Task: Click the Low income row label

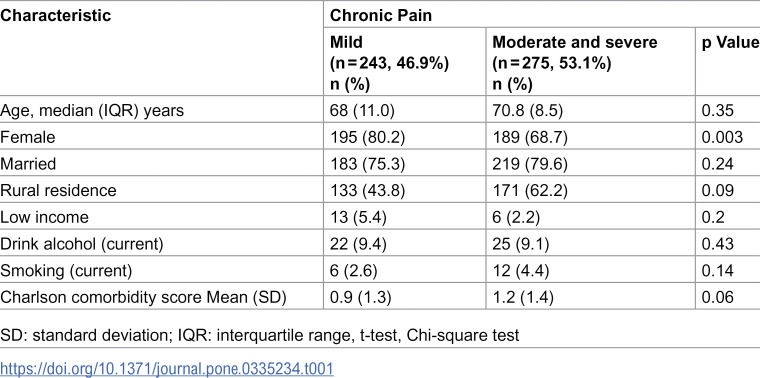Action: [45, 217]
